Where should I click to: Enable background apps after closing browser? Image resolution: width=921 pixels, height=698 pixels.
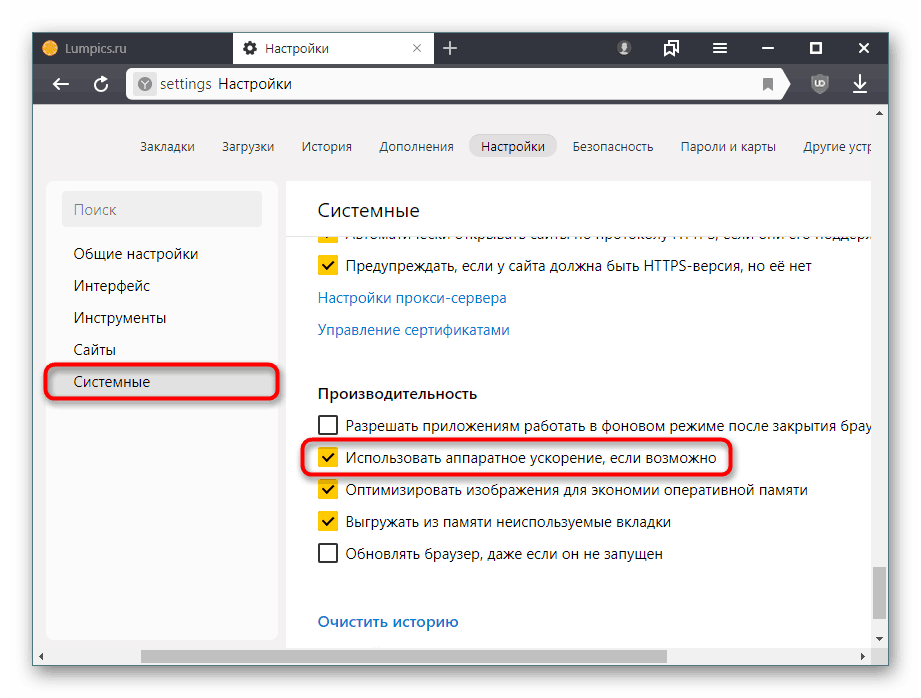(328, 426)
